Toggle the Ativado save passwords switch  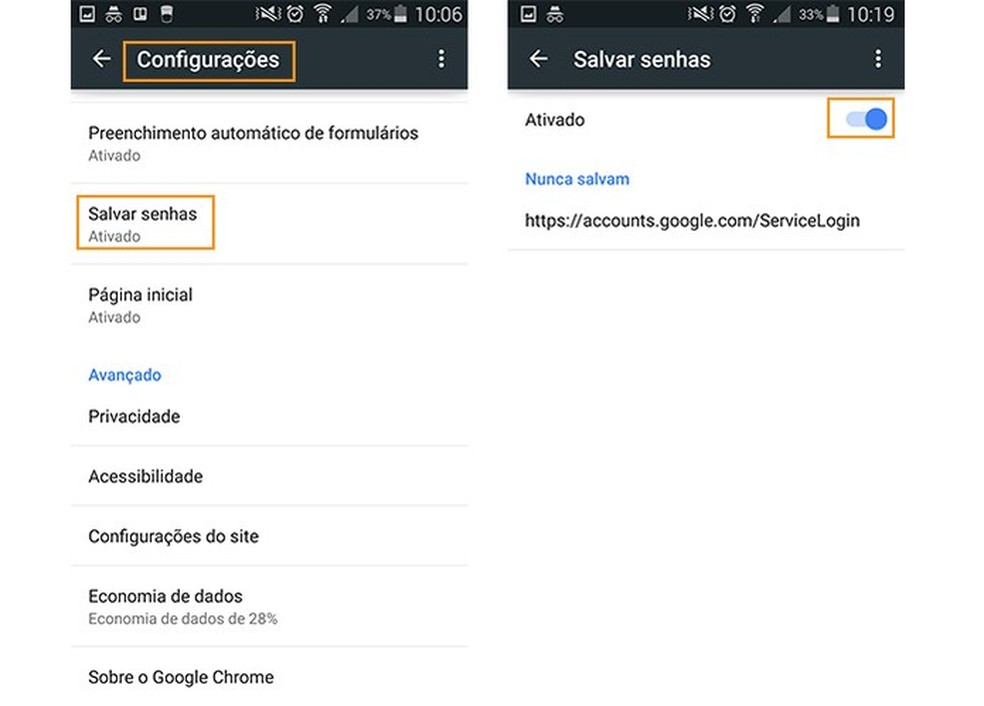pos(866,119)
